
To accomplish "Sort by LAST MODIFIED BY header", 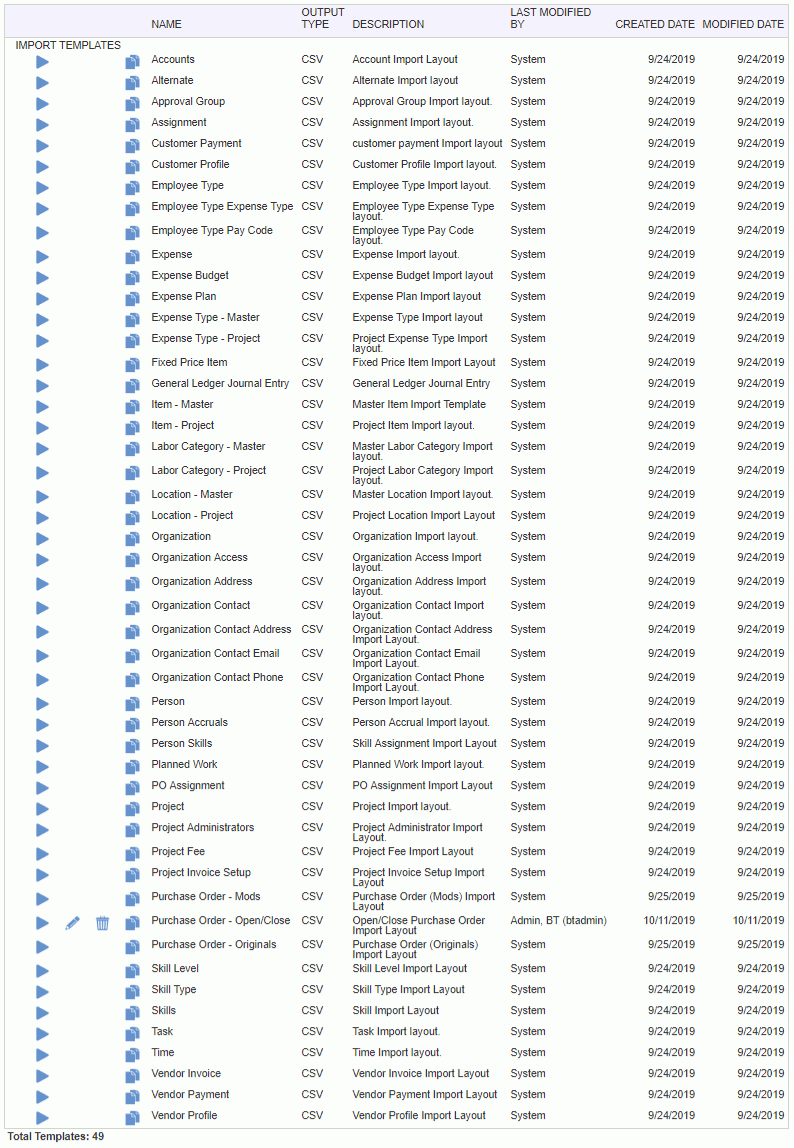I will pyautogui.click(x=550, y=18).
